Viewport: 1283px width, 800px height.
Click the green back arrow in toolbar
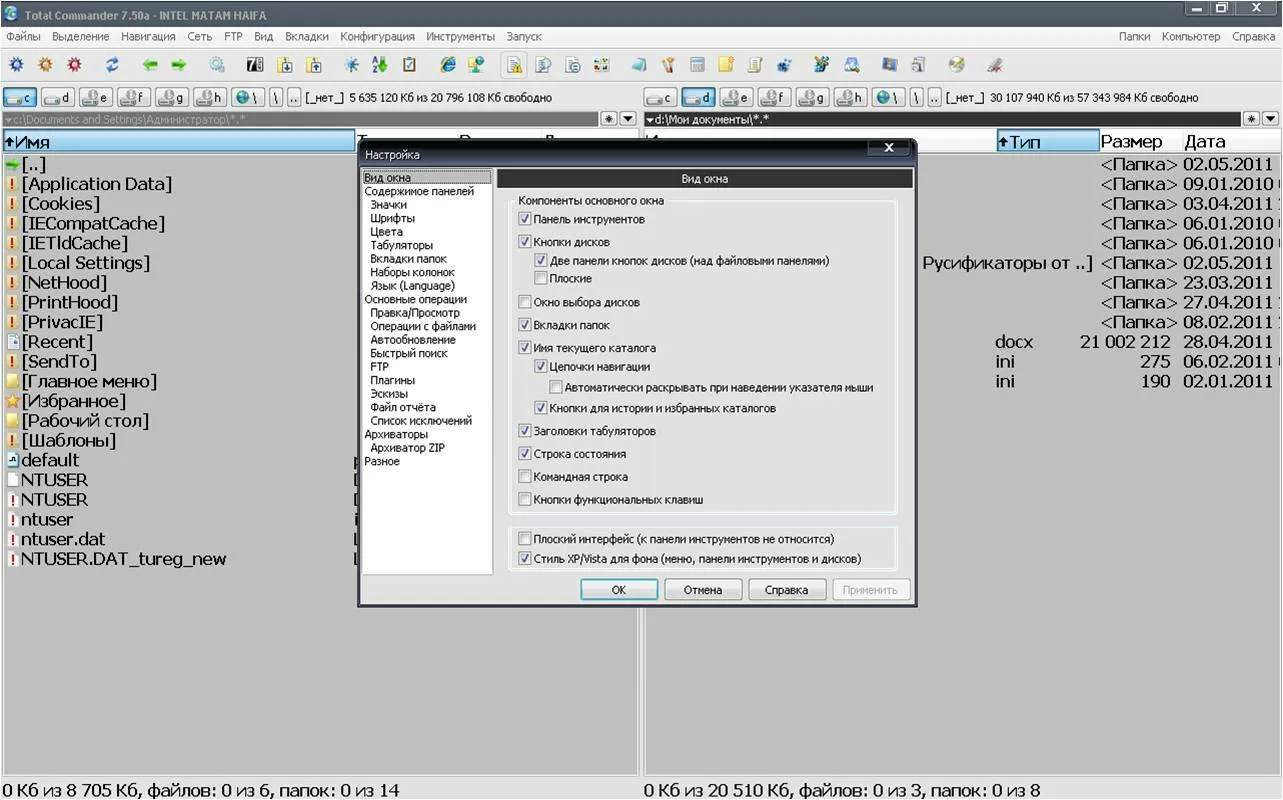pos(150,65)
